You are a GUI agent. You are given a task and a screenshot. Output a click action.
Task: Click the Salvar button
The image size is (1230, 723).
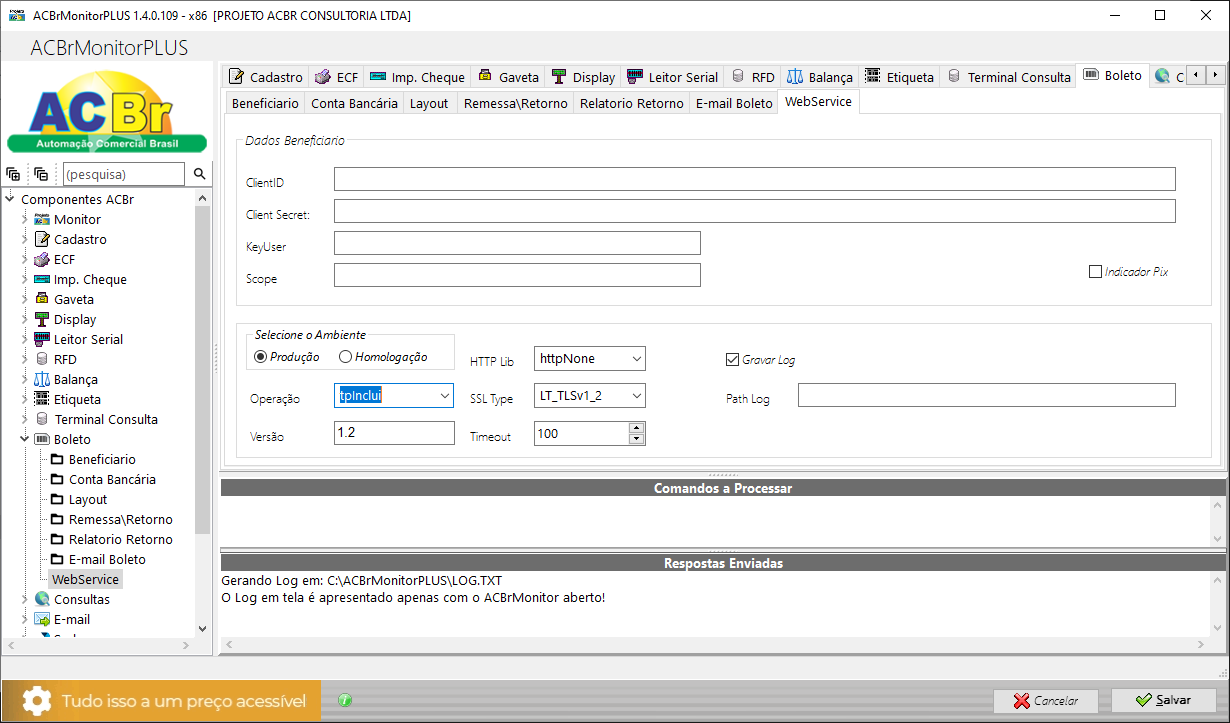(x=1164, y=700)
